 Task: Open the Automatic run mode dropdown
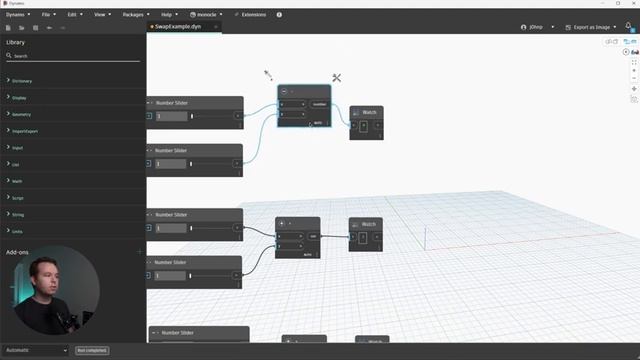pos(36,350)
